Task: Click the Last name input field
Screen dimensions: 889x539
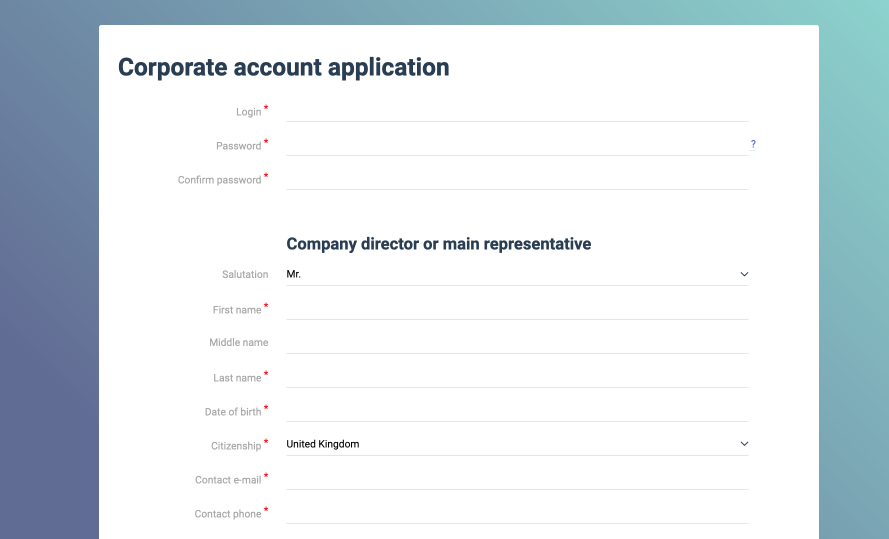Action: point(517,376)
